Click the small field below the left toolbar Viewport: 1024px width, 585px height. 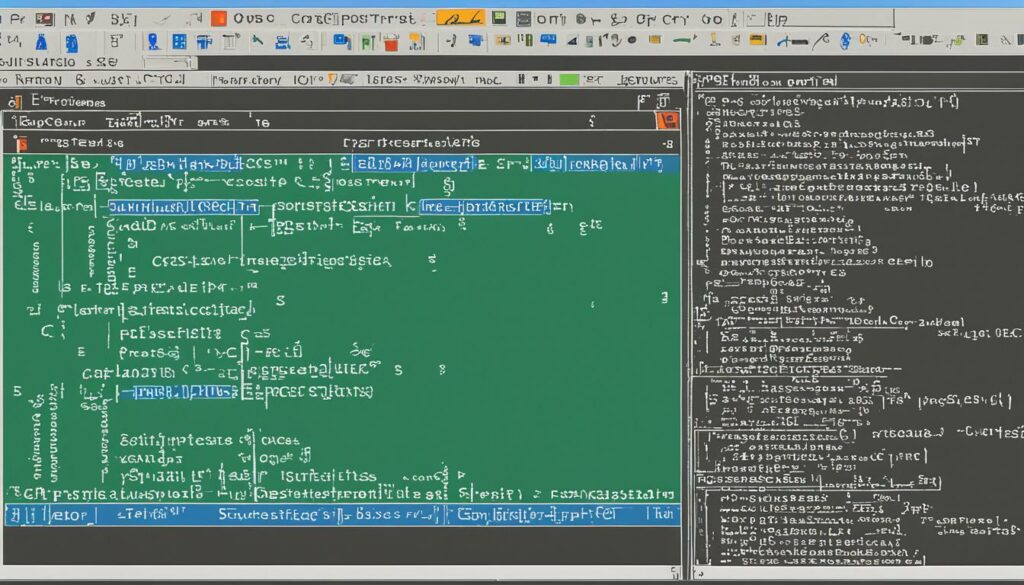click(170, 63)
